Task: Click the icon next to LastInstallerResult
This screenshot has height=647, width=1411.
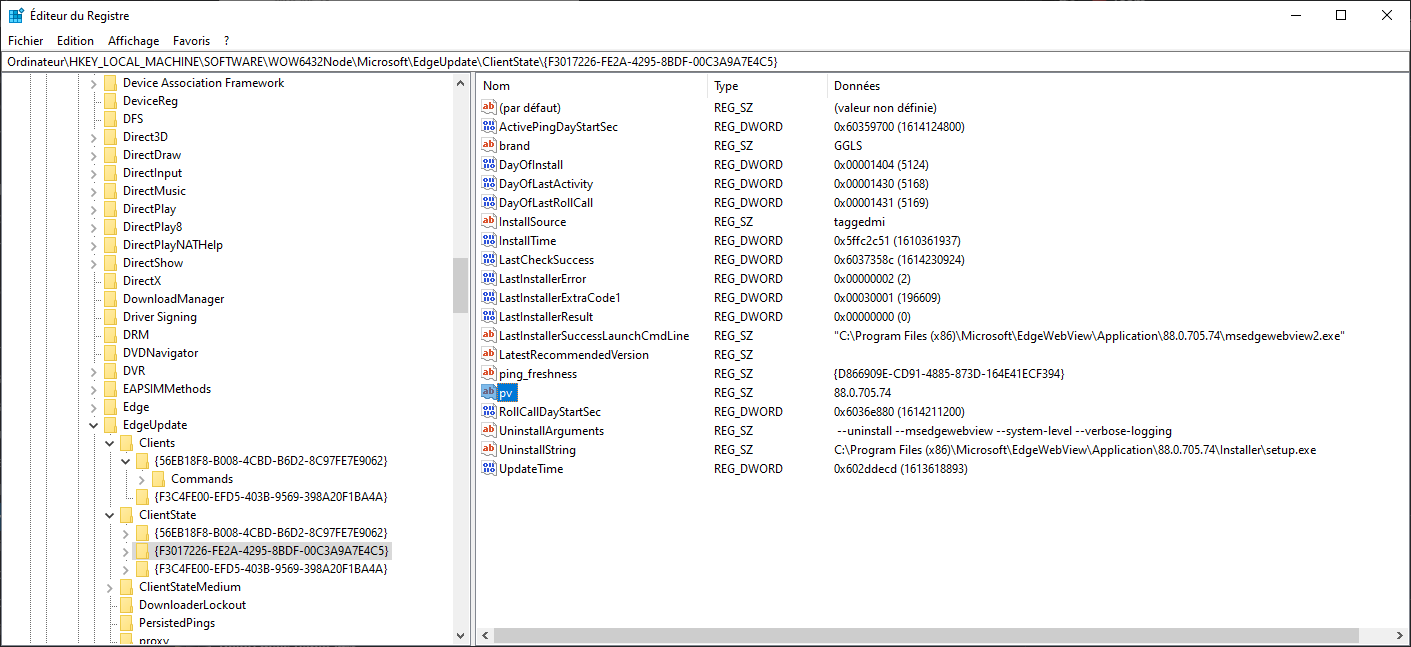Action: click(x=489, y=316)
